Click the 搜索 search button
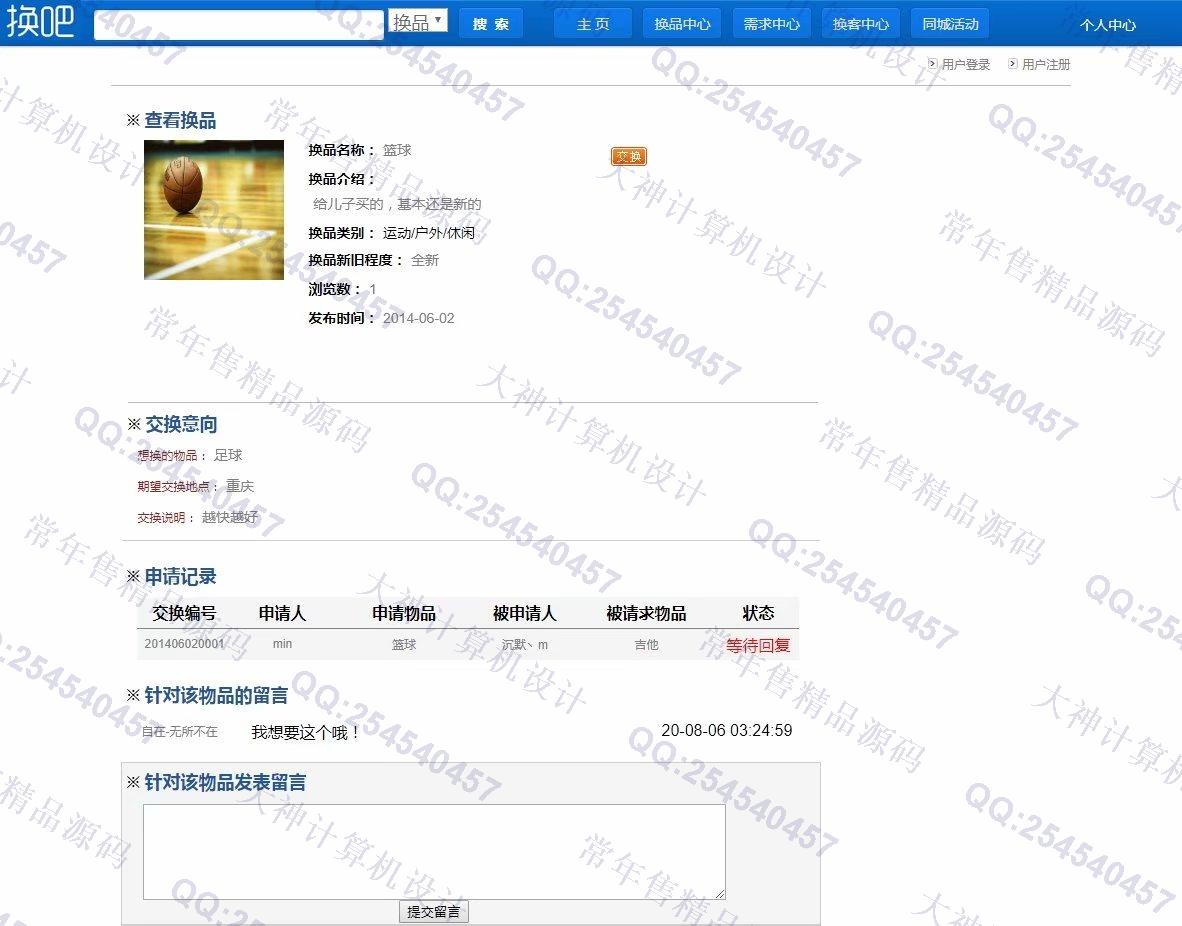1182x926 pixels. [491, 24]
